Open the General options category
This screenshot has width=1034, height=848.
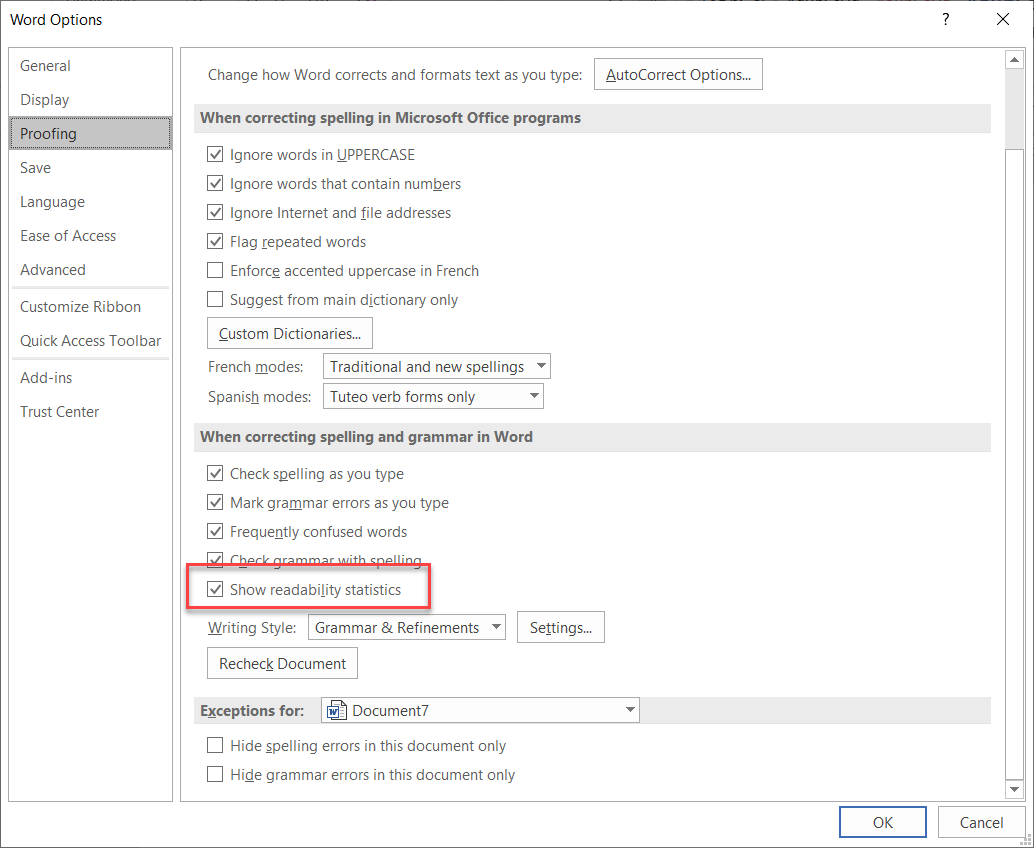[x=90, y=66]
